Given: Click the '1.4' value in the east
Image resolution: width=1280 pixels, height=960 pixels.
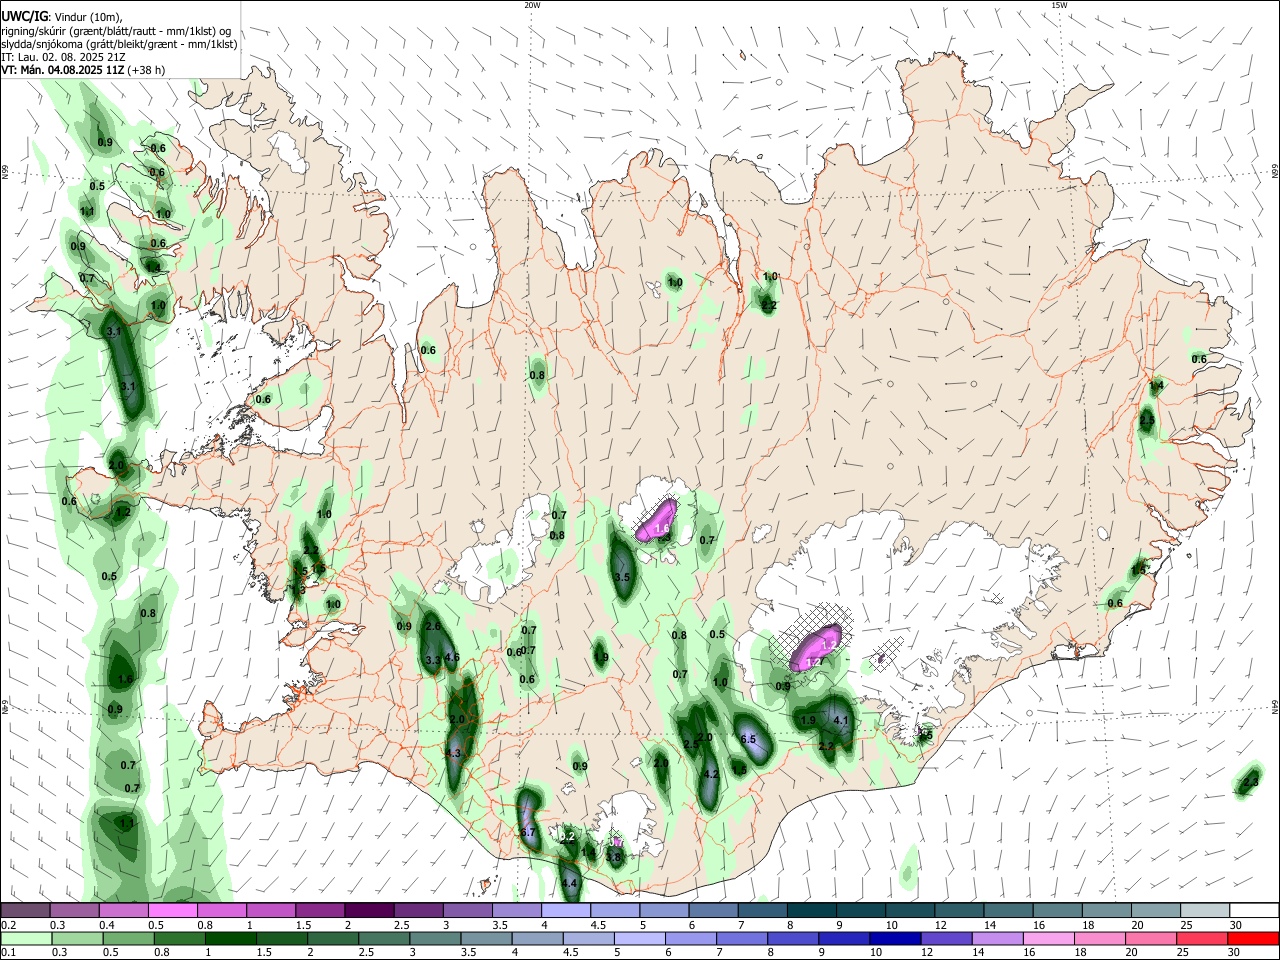Looking at the screenshot, I should coord(1157,385).
